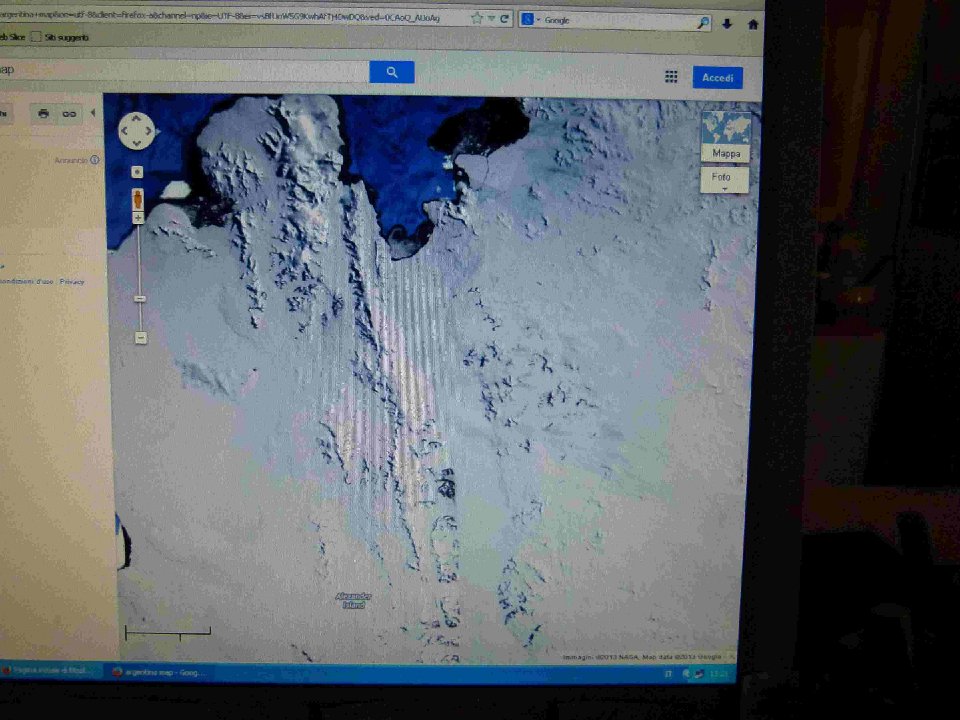Pan the map south with the down arrow
This screenshot has width=960, height=720.
137,144
